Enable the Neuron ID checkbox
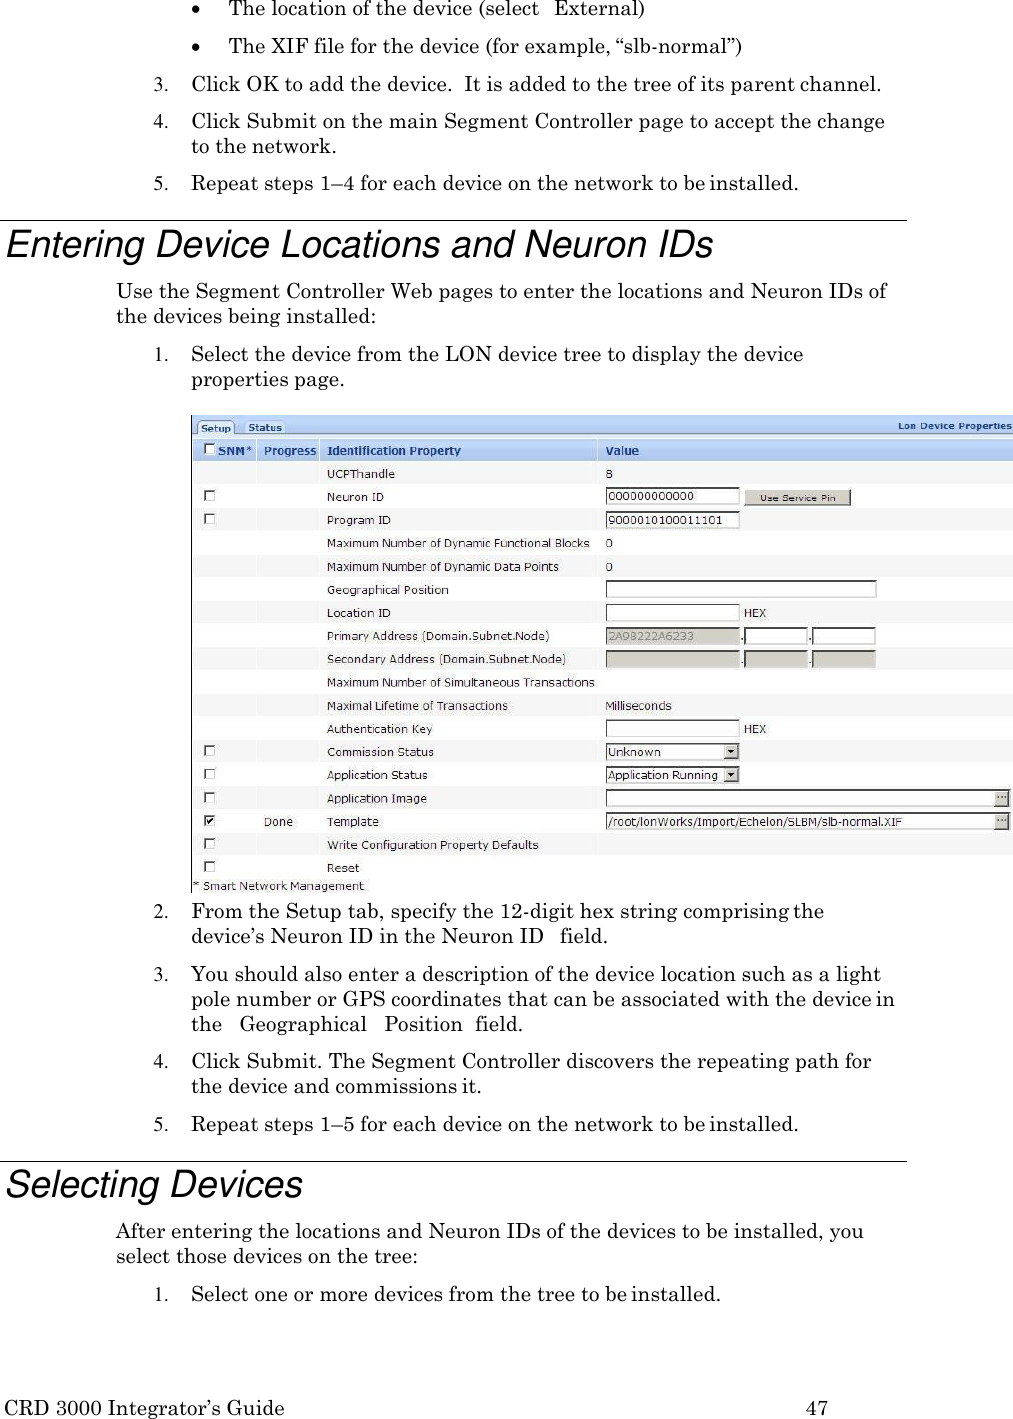 (x=208, y=496)
